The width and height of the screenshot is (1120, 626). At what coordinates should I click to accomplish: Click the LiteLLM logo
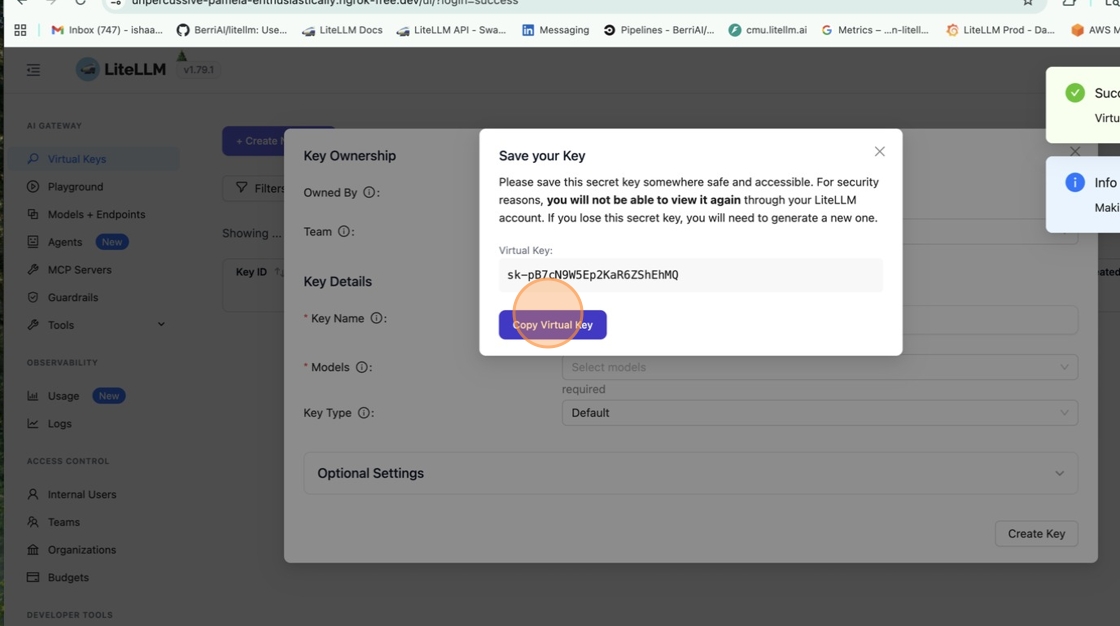(x=121, y=69)
